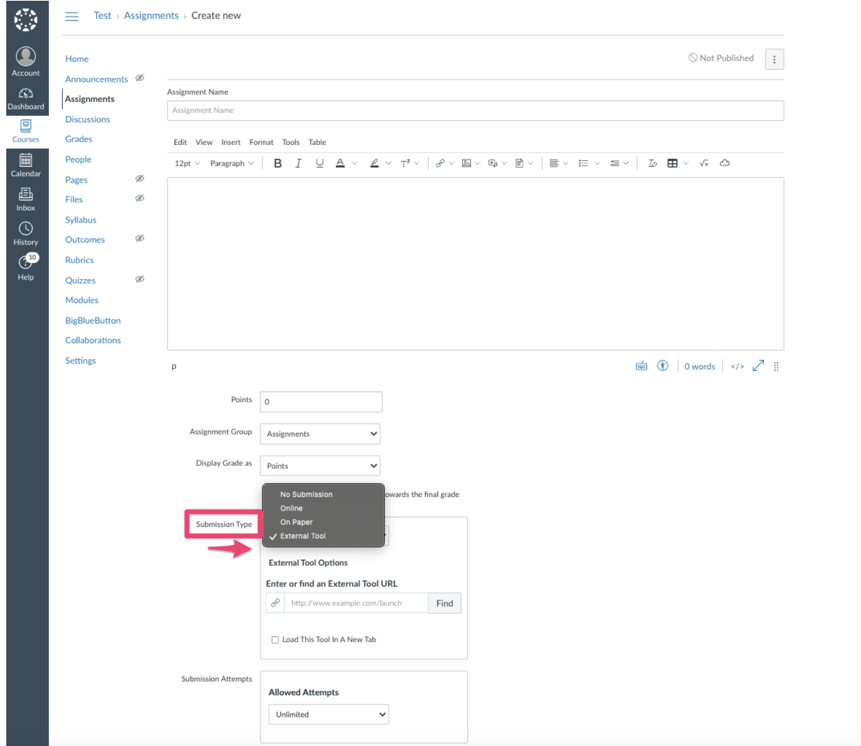Open the Allowed Attempts dropdown
This screenshot has width=861, height=746.
tap(328, 714)
